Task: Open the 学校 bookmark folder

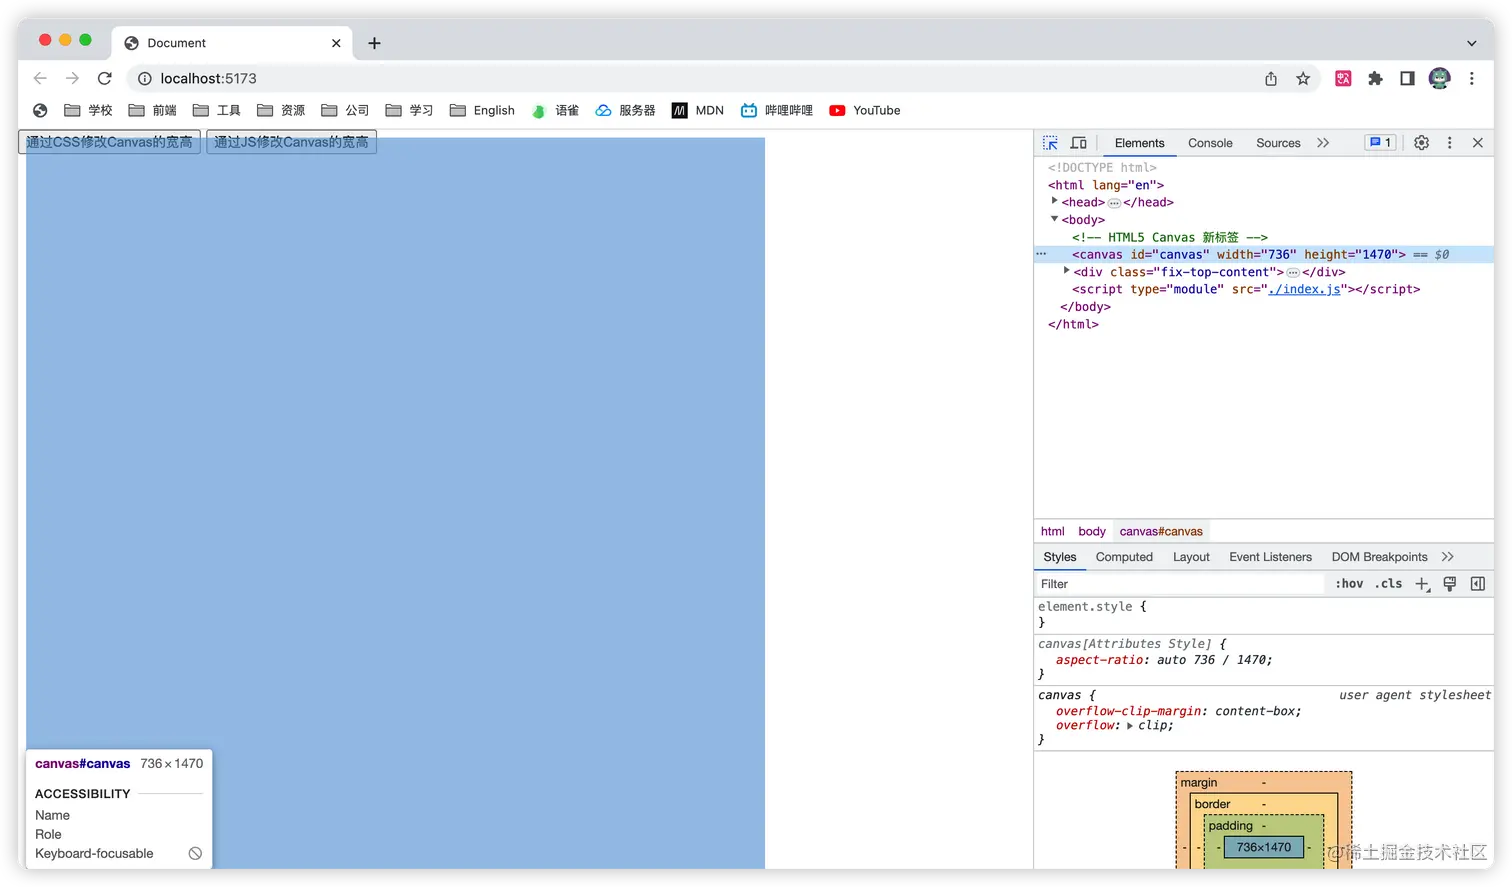Action: (88, 110)
